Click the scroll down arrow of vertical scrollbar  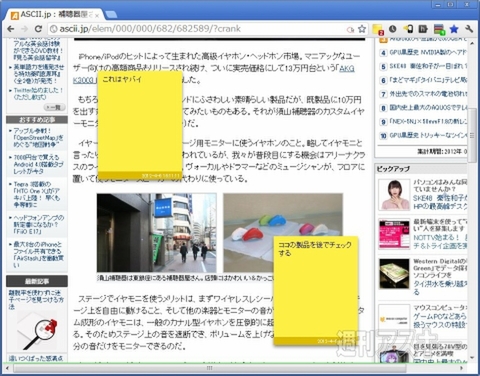pyautogui.click(x=472, y=358)
